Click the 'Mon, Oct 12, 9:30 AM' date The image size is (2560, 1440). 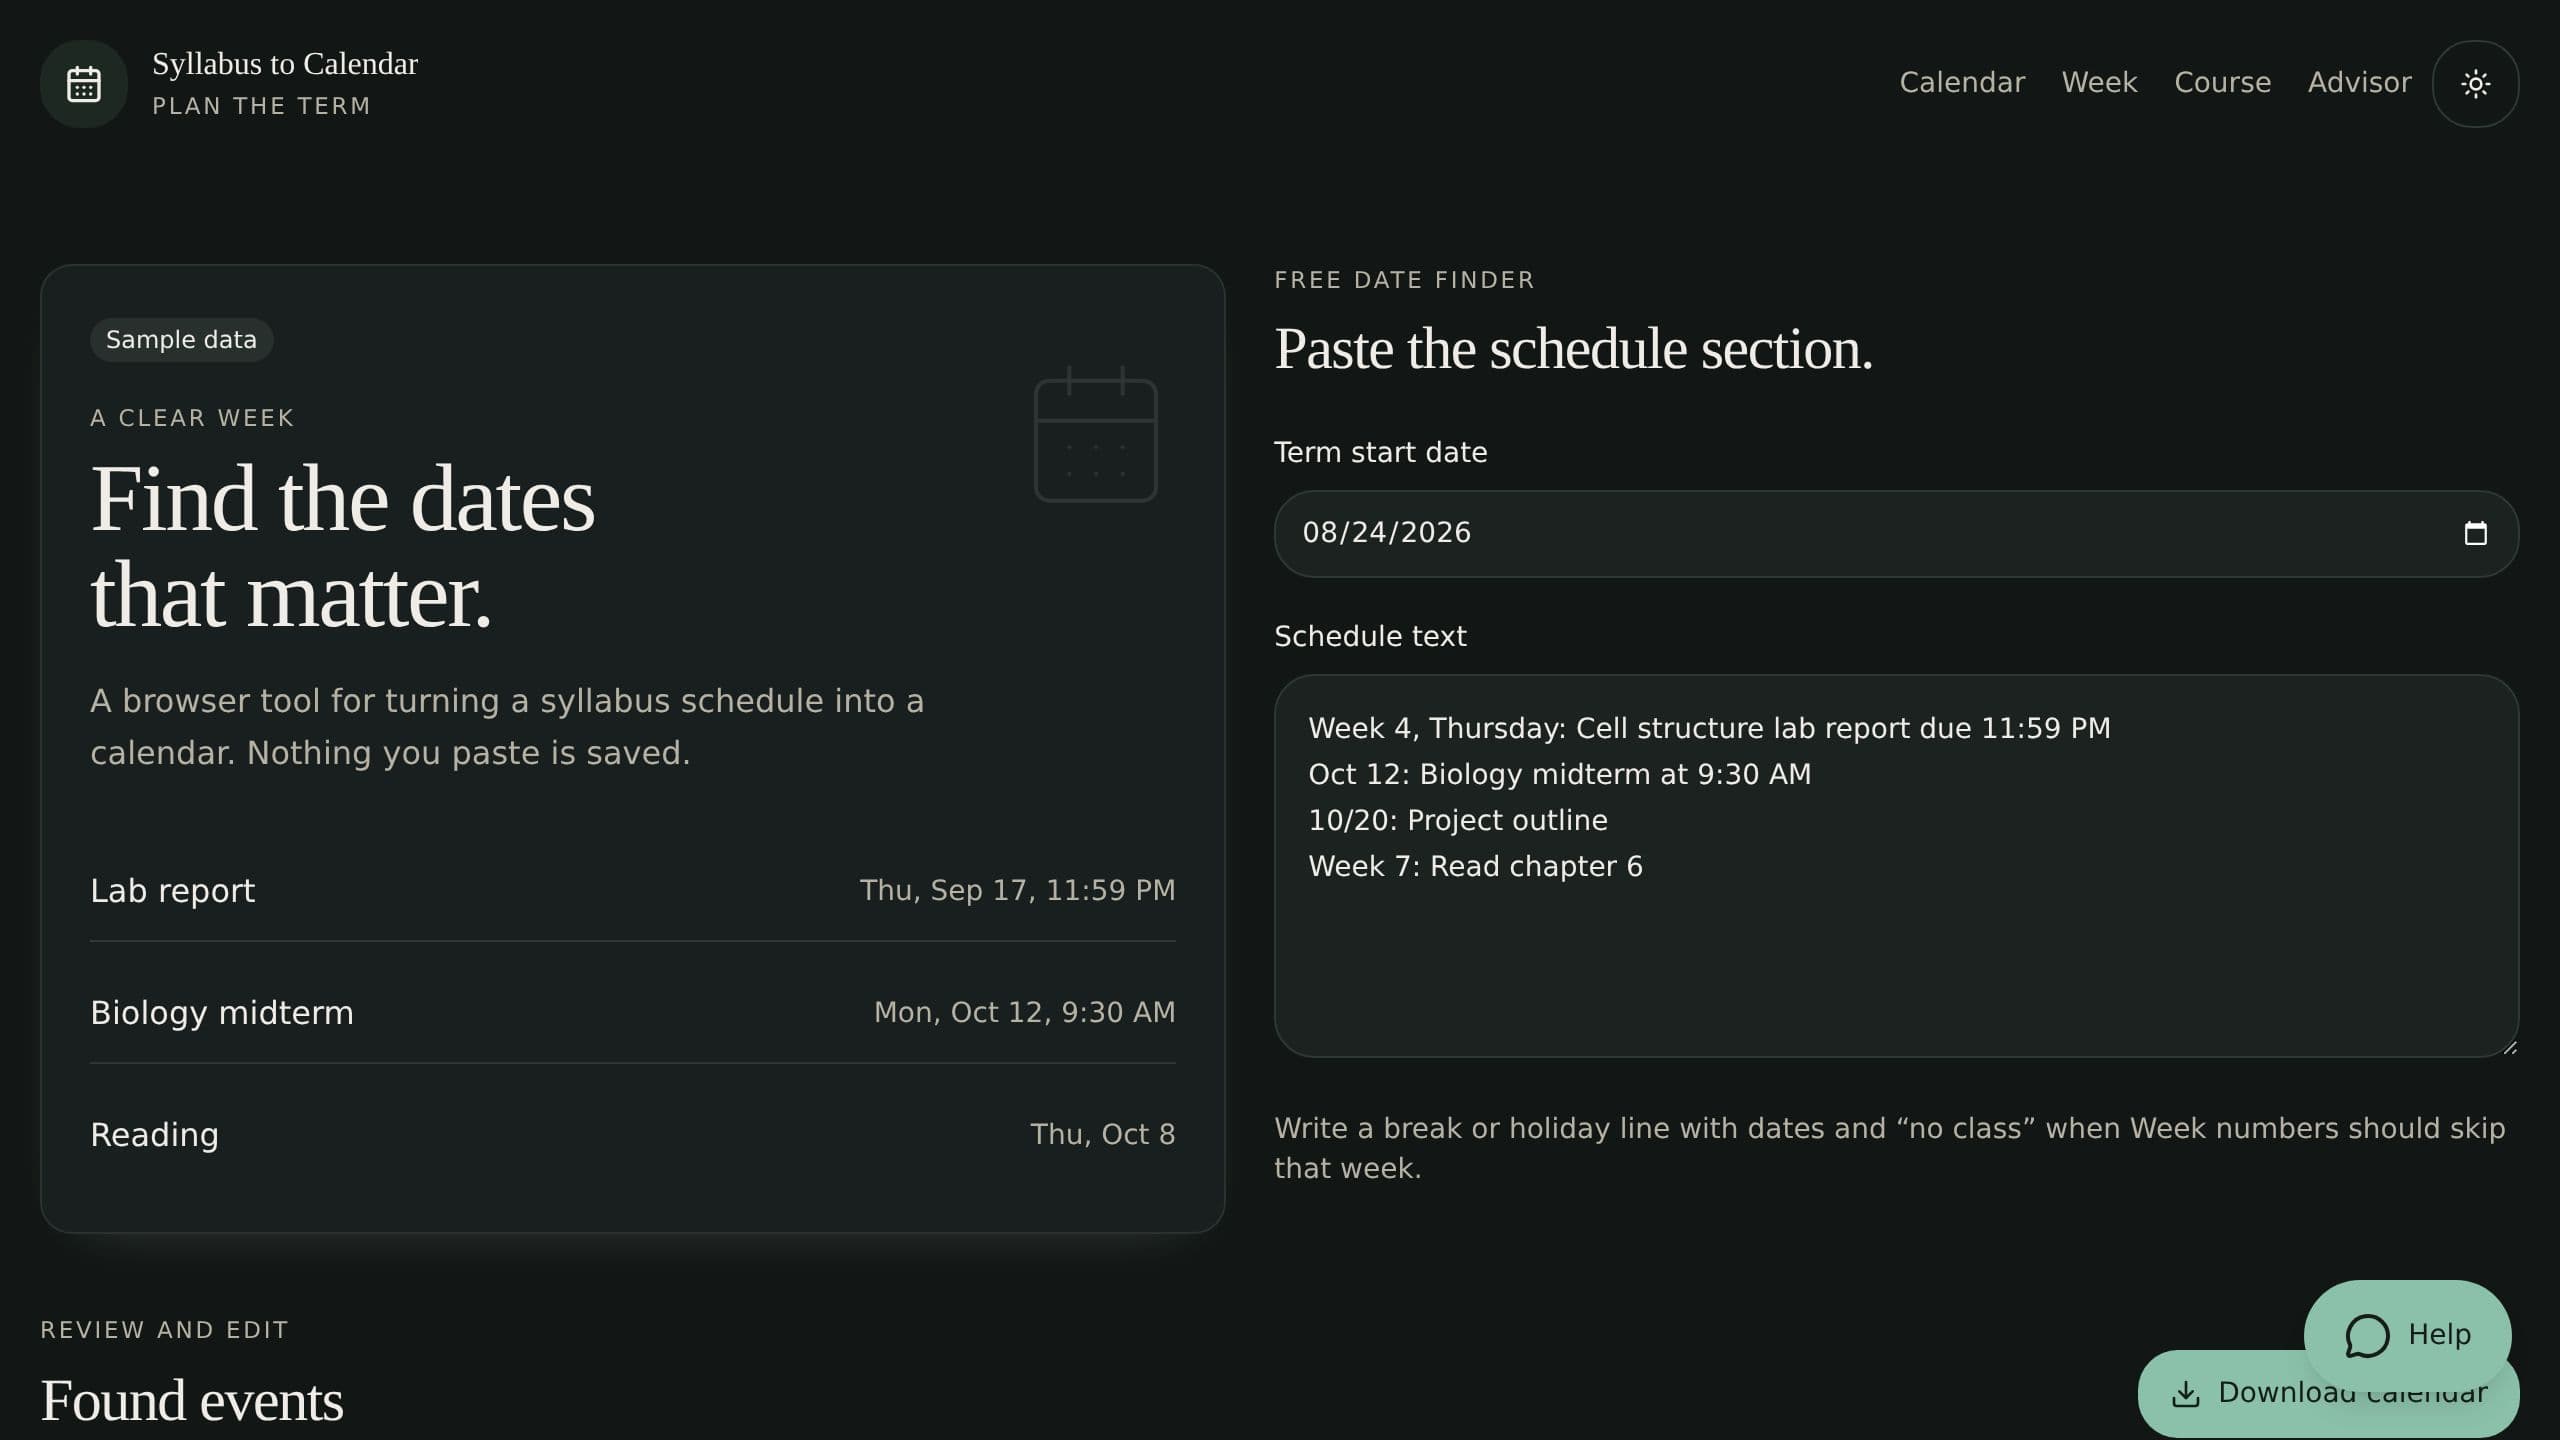(x=1024, y=1012)
